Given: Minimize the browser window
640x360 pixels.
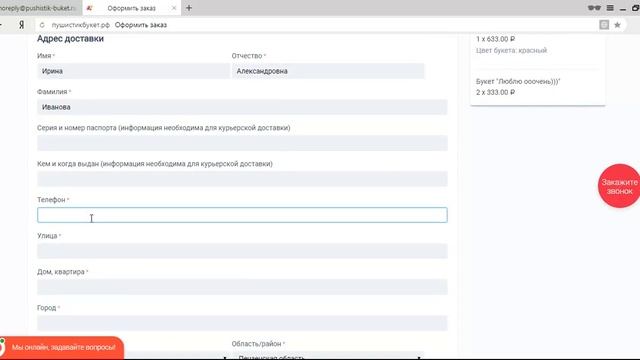Looking at the screenshot, I should 622,8.
